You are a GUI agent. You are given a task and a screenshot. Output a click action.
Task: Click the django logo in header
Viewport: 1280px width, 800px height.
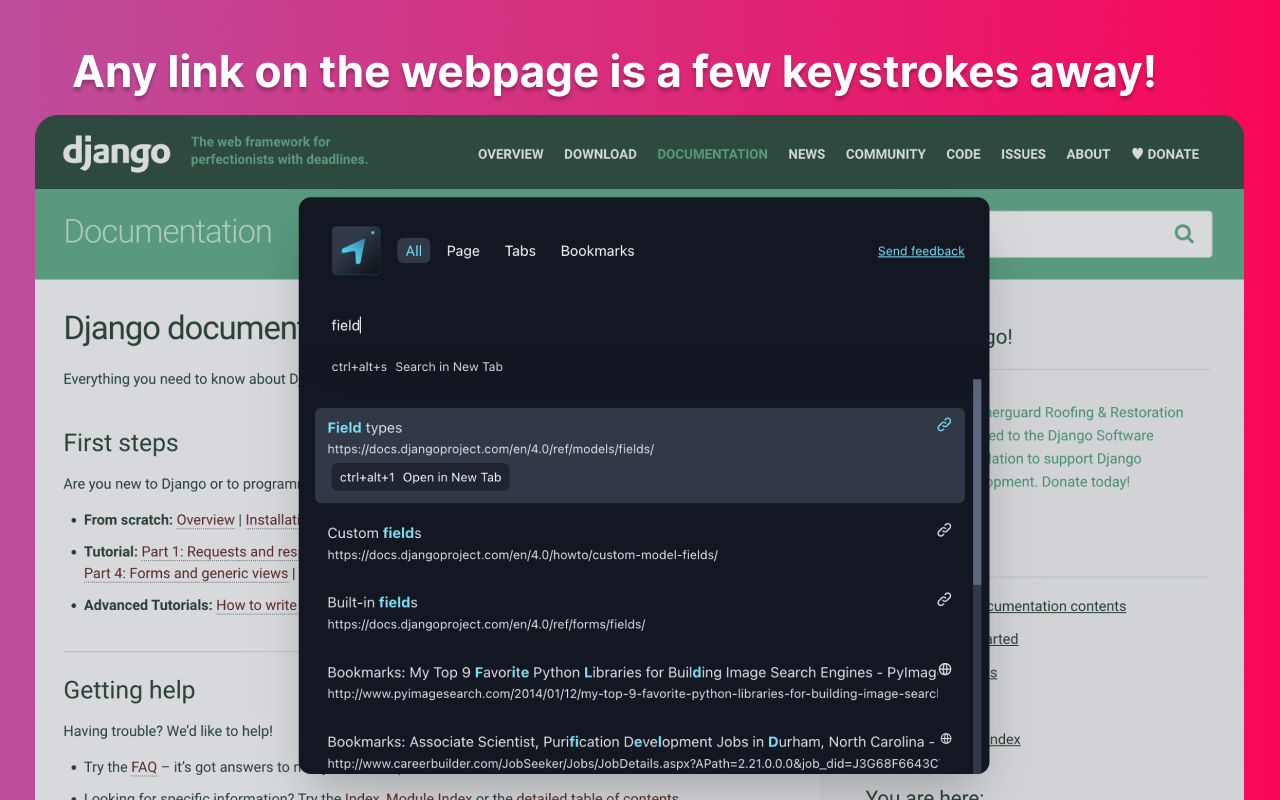click(x=117, y=153)
